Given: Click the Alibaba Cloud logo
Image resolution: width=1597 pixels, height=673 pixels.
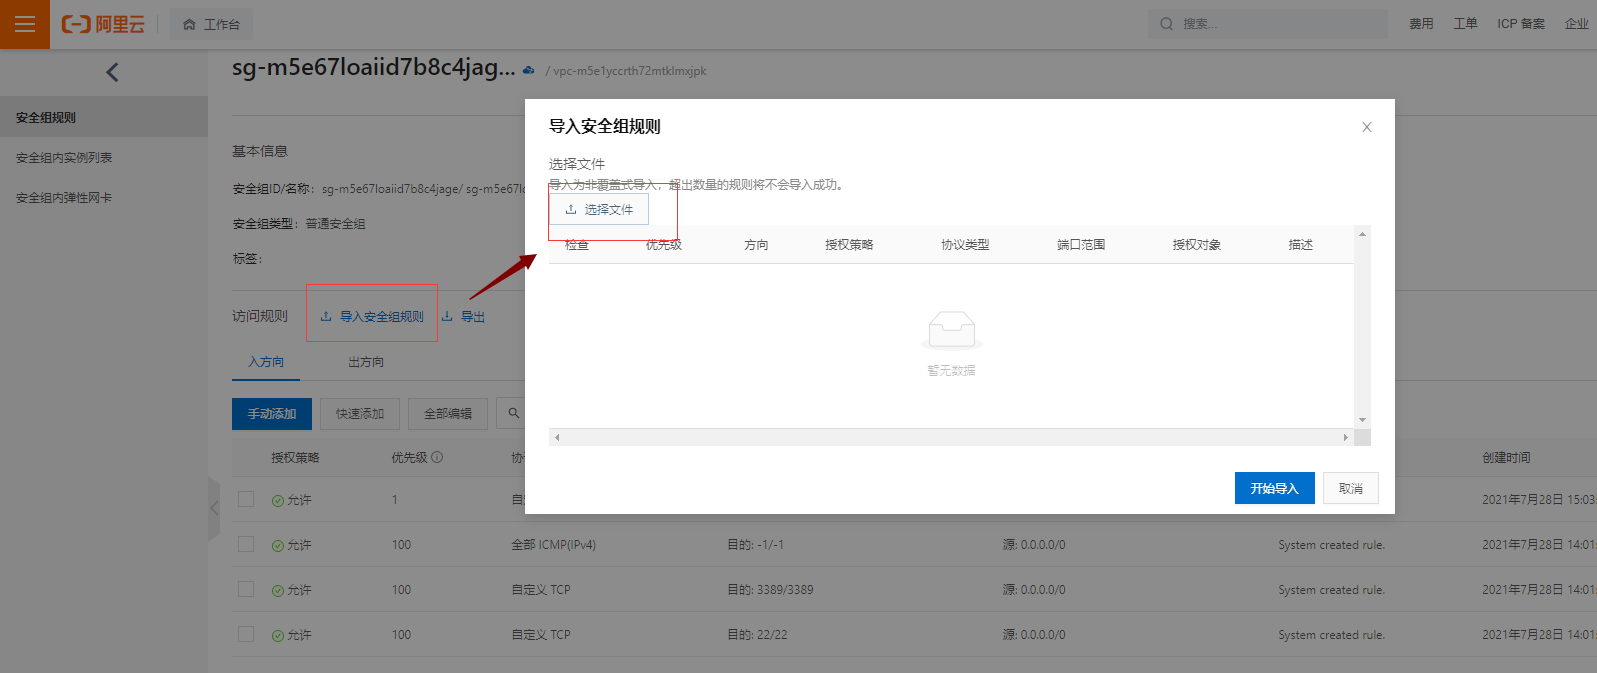Looking at the screenshot, I should point(103,24).
